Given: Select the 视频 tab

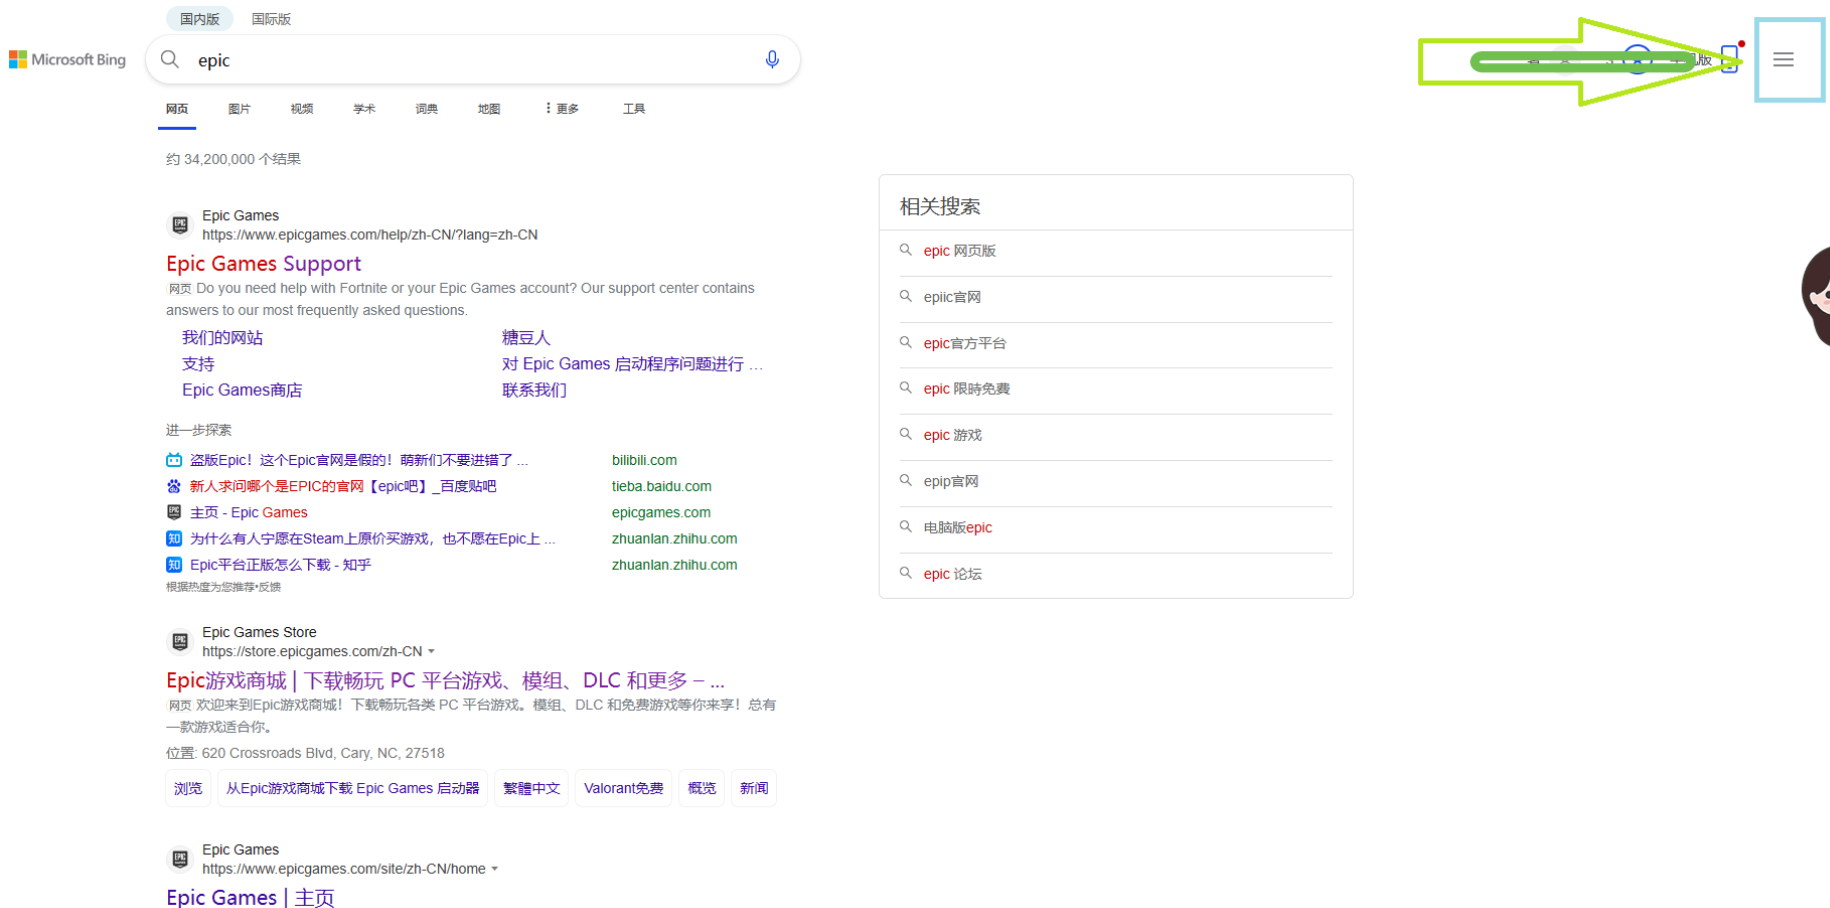Looking at the screenshot, I should 302,108.
